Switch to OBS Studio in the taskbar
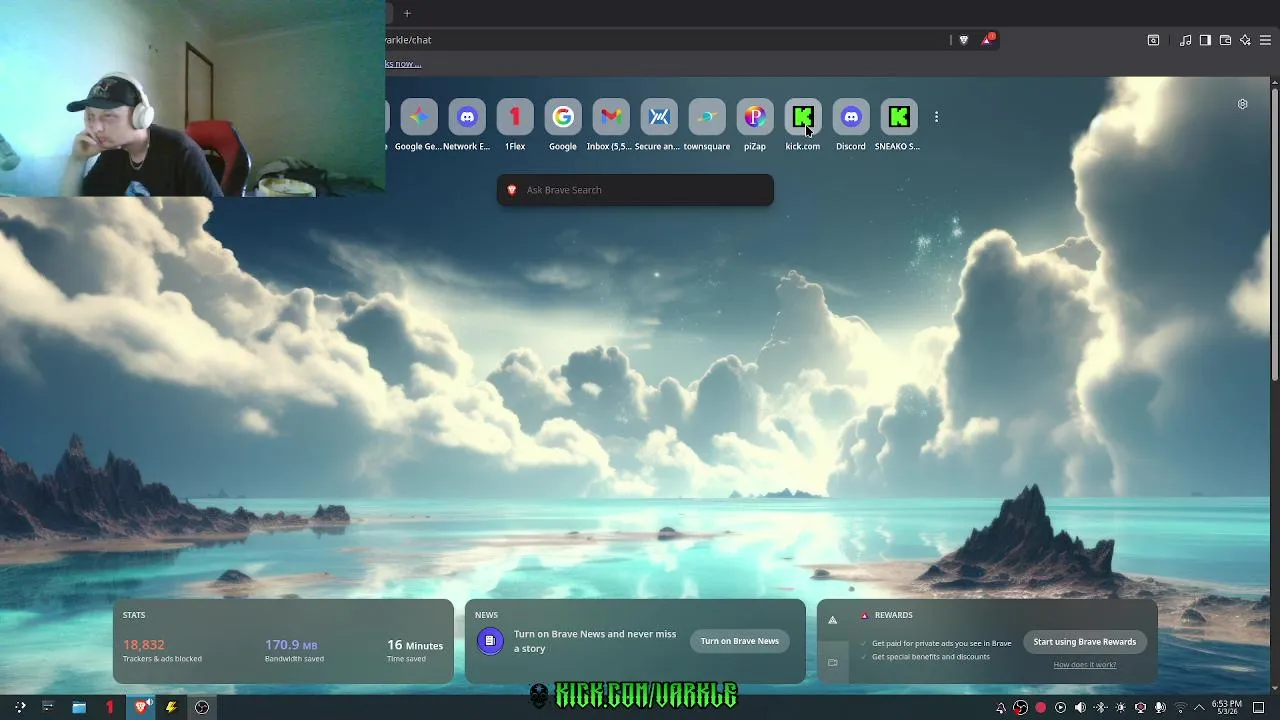This screenshot has height=720, width=1280. [x=202, y=707]
